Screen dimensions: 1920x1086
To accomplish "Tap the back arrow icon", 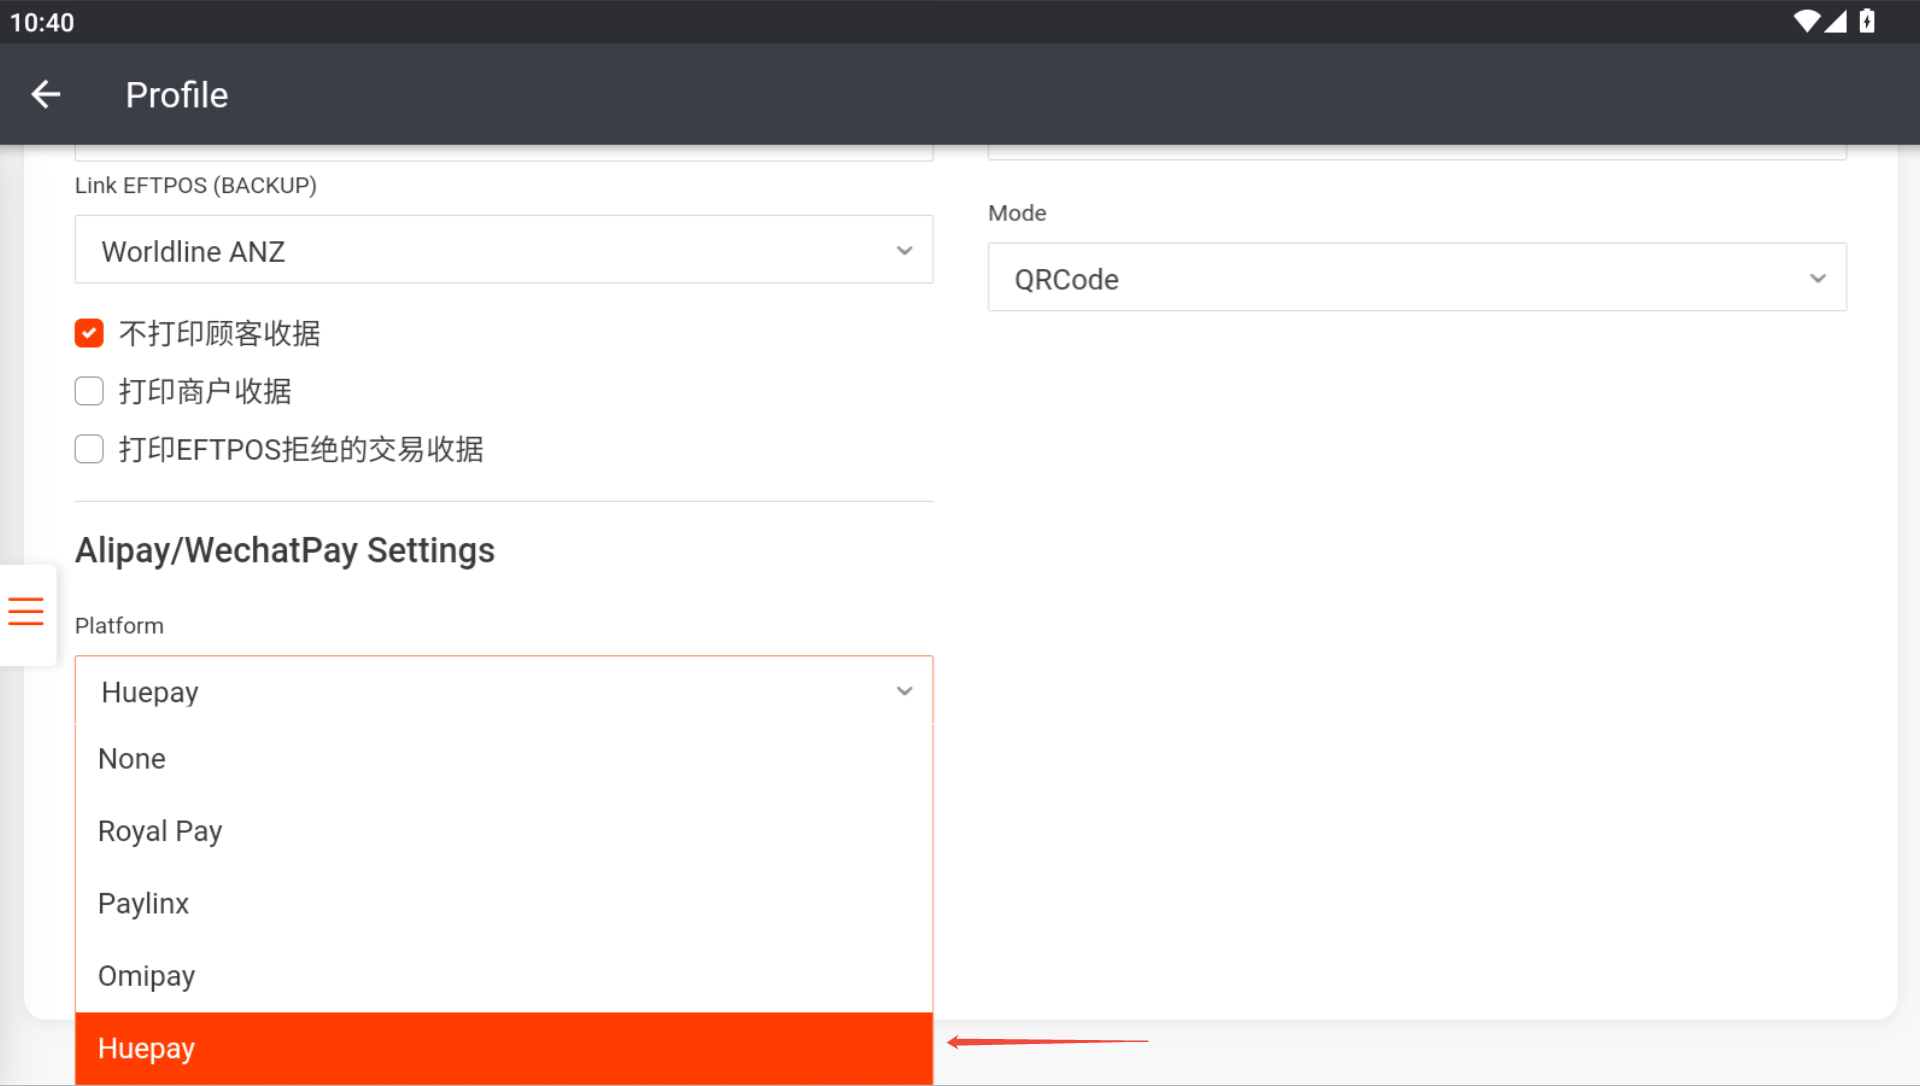I will (46, 95).
